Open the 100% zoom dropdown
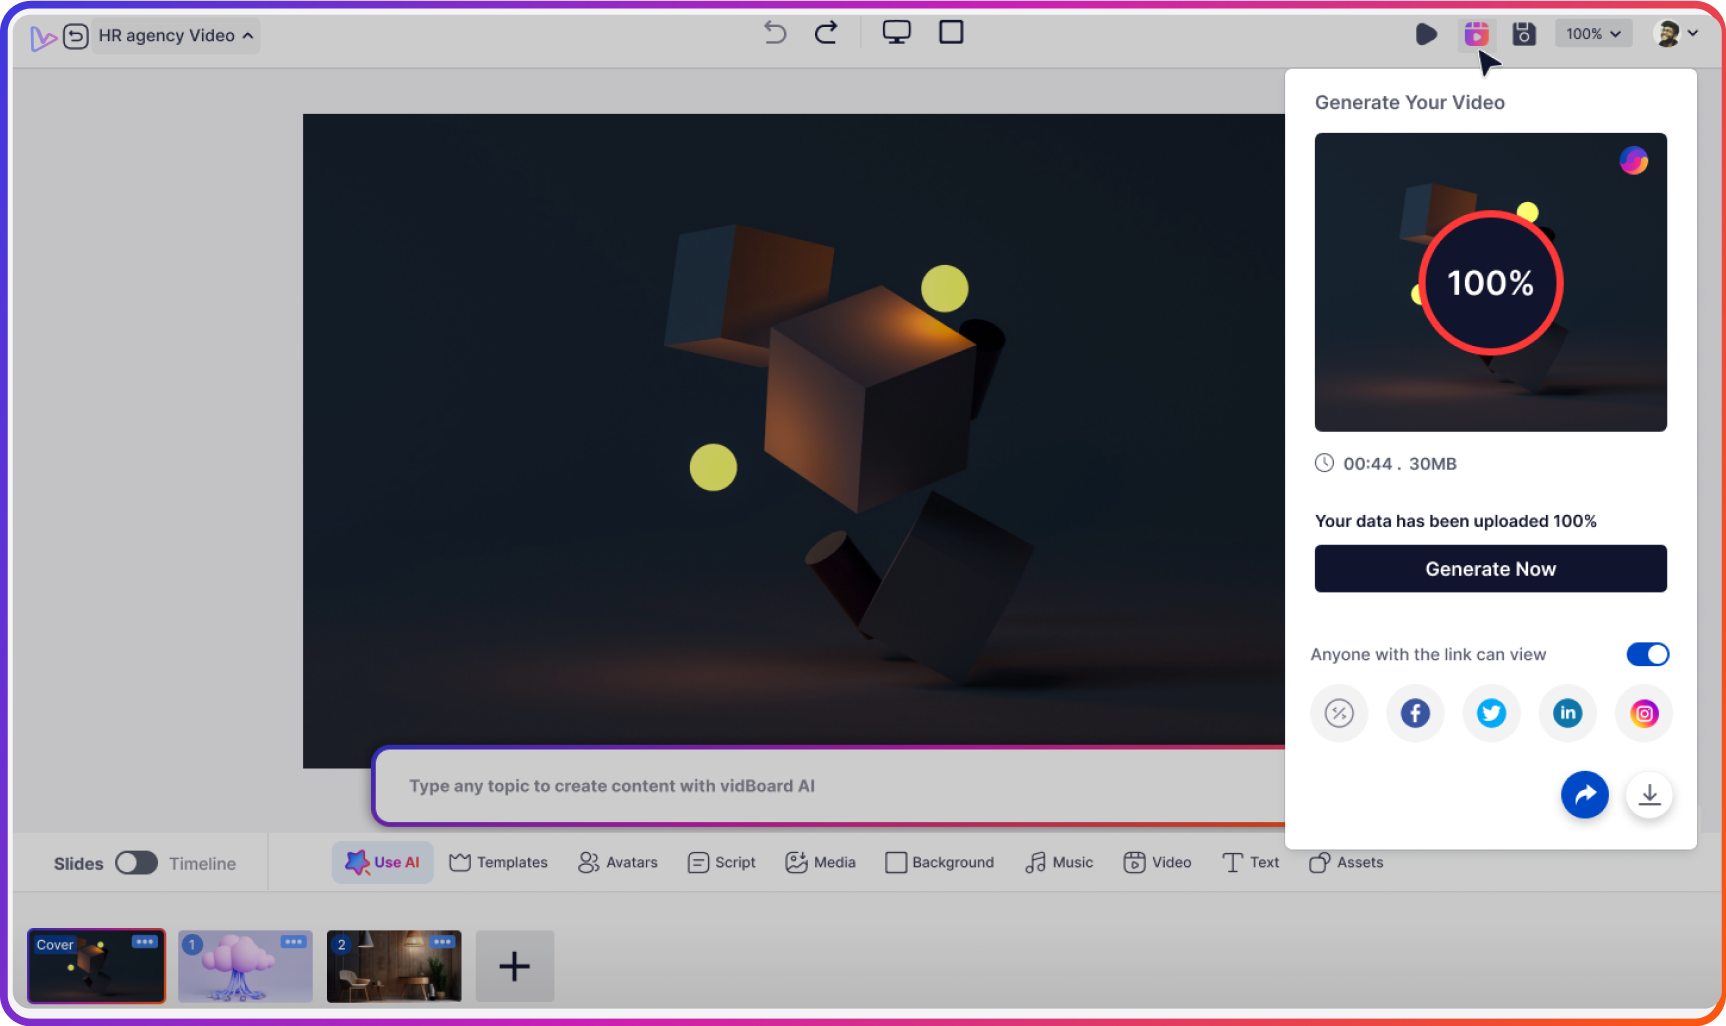Image resolution: width=1726 pixels, height=1026 pixels. coord(1593,33)
